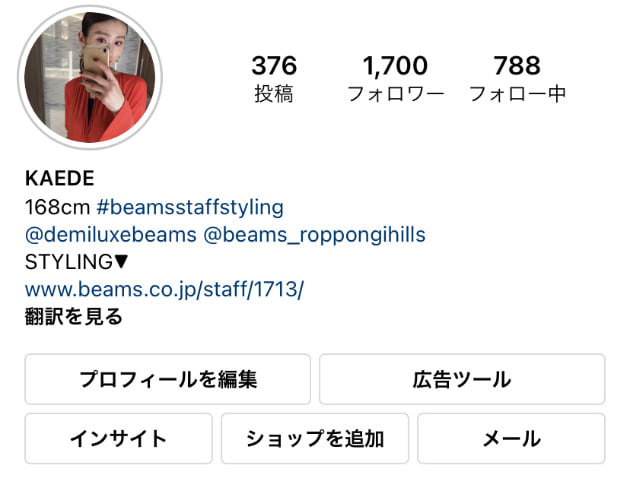This screenshot has height=478, width=630.
Task: Open following list showing 788
Action: (517, 65)
